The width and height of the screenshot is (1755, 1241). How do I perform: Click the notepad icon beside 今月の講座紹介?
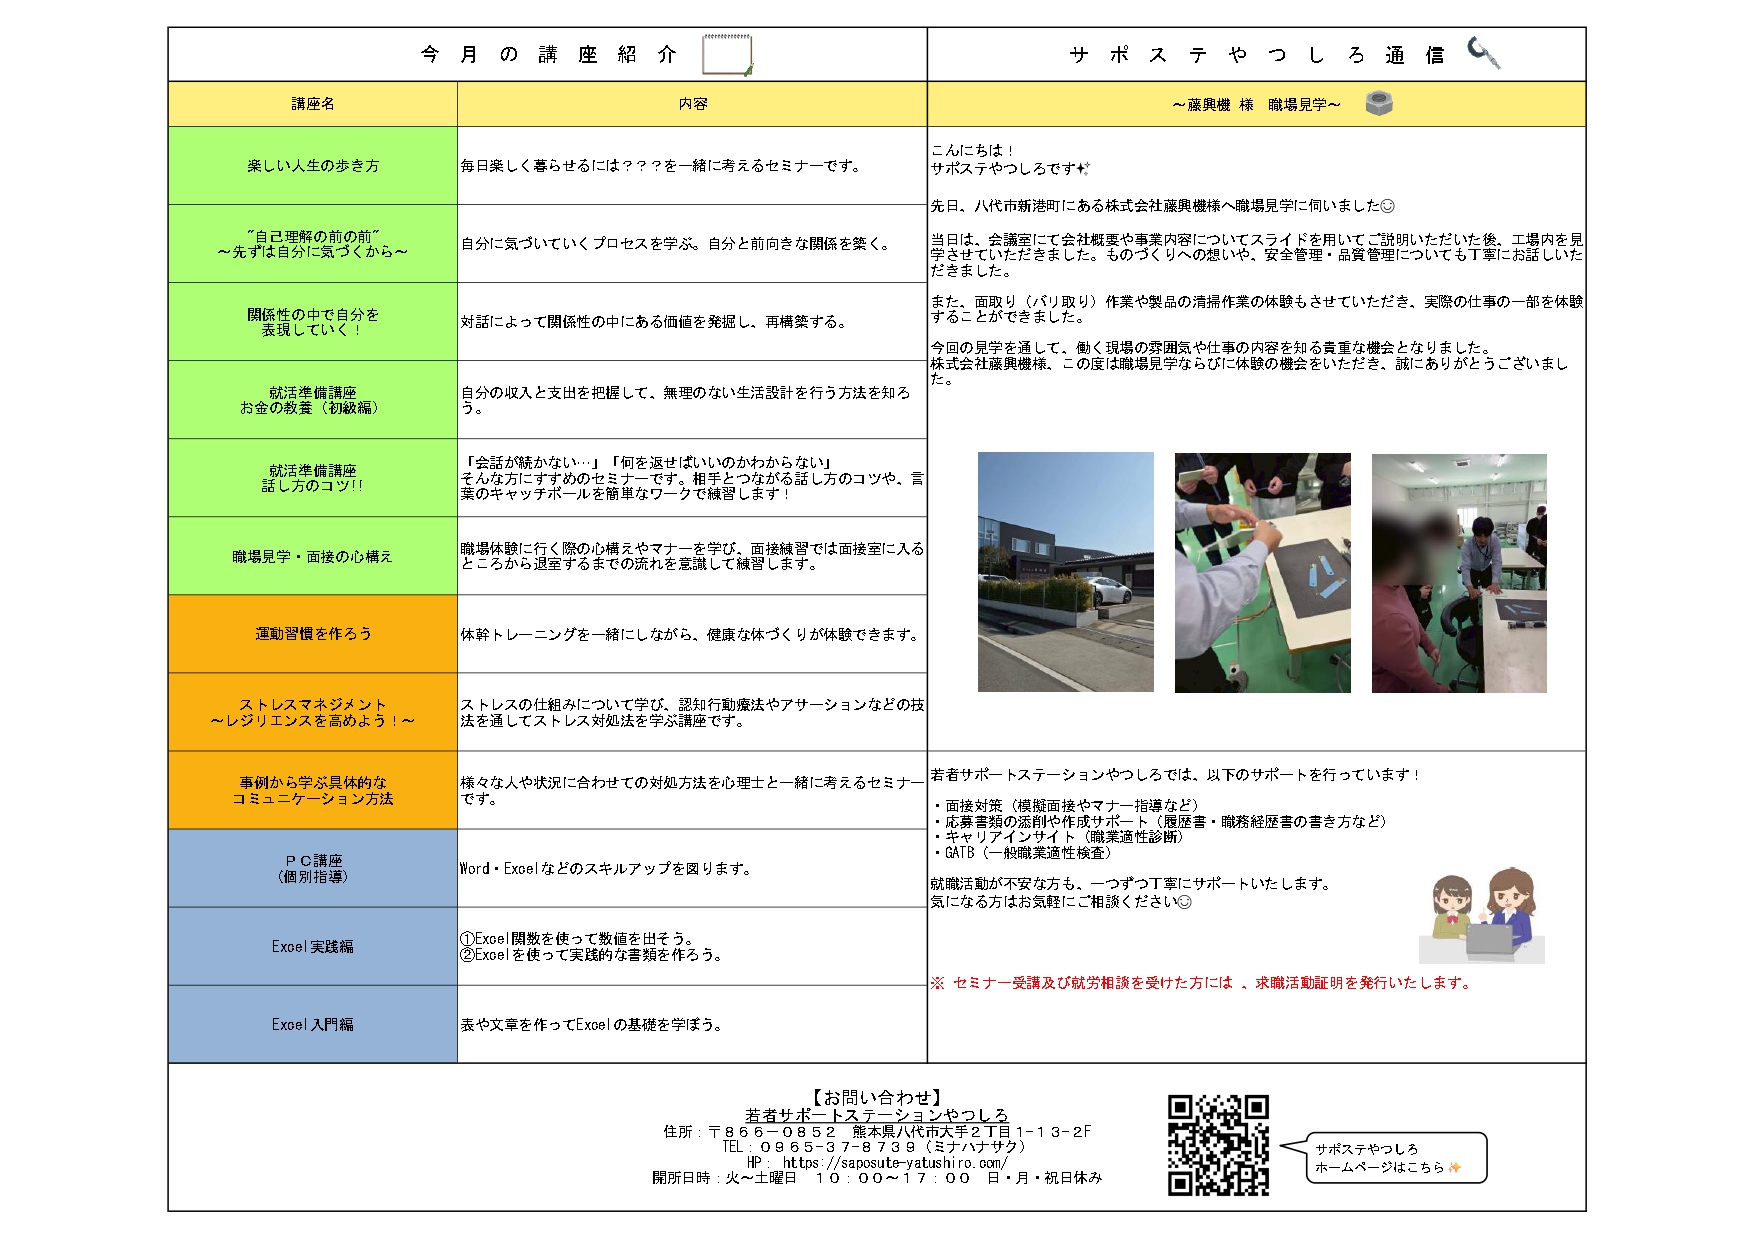(727, 55)
